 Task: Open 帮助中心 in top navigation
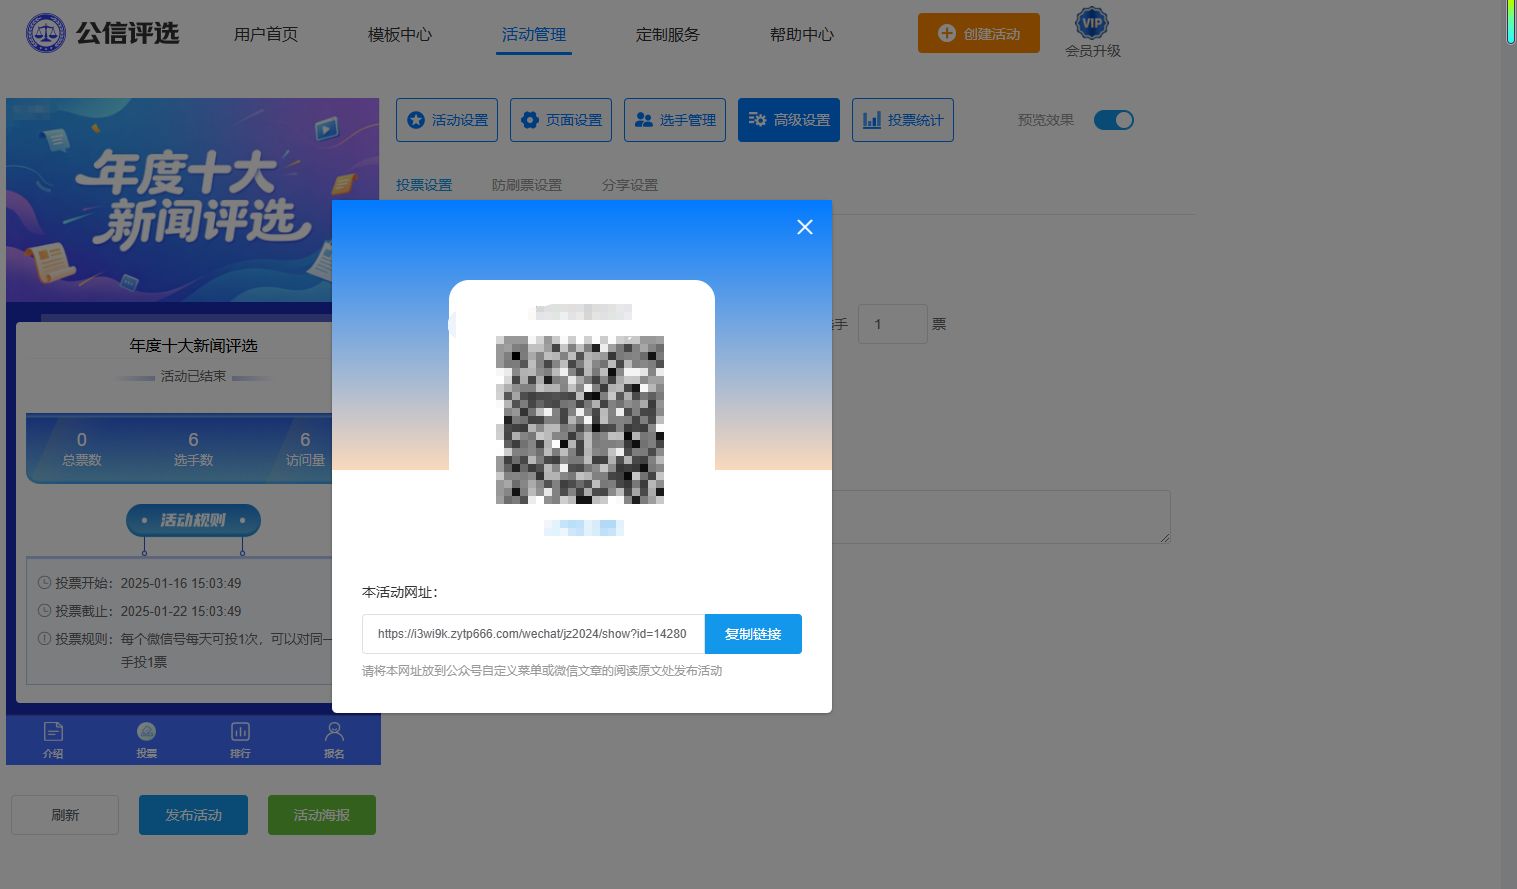pos(802,34)
